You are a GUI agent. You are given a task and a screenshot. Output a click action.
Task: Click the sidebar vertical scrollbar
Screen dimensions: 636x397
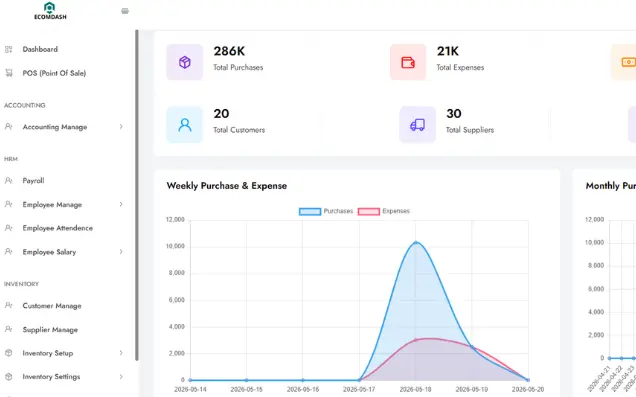click(137, 195)
